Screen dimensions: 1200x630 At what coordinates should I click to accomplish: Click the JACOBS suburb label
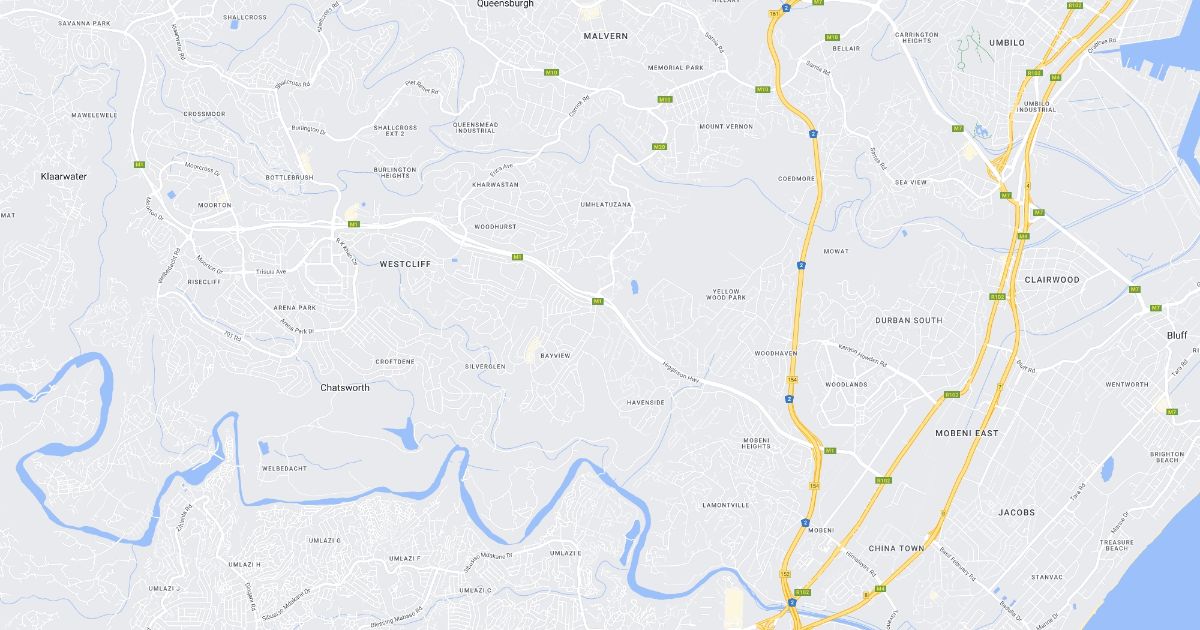pos(1016,512)
